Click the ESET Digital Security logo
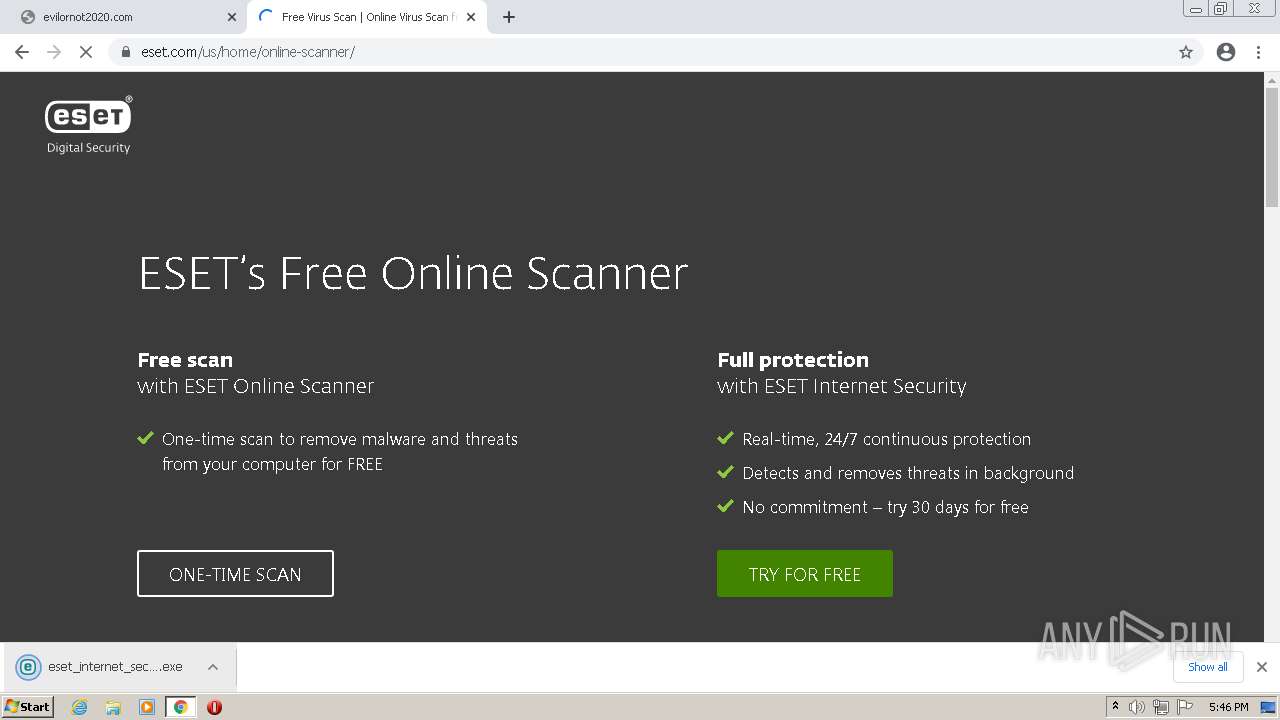The width and height of the screenshot is (1280, 720). coord(88,125)
